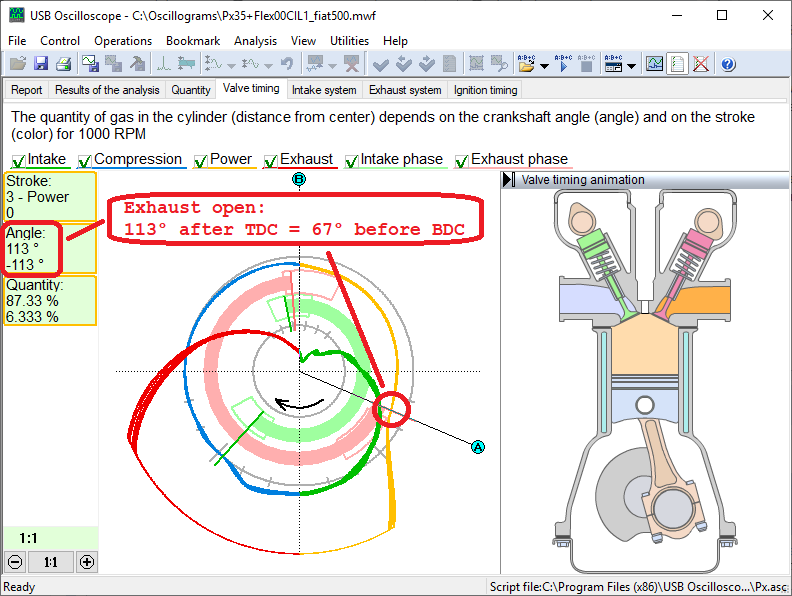The height and width of the screenshot is (596, 792).
Task: Collapse the Valve timing animation panel
Action: click(x=510, y=180)
